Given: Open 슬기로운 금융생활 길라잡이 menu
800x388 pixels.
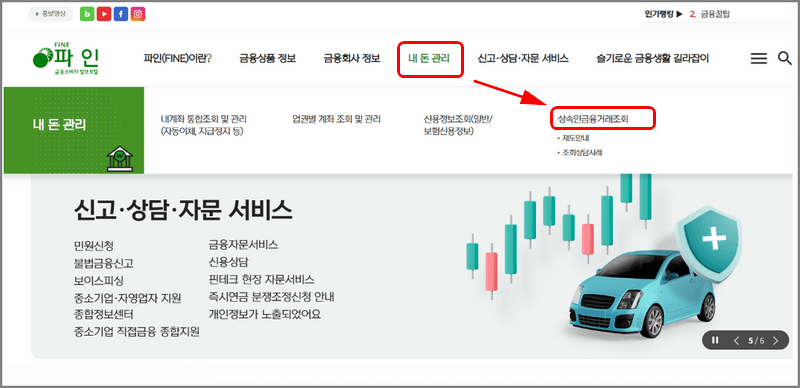Looking at the screenshot, I should 653,59.
